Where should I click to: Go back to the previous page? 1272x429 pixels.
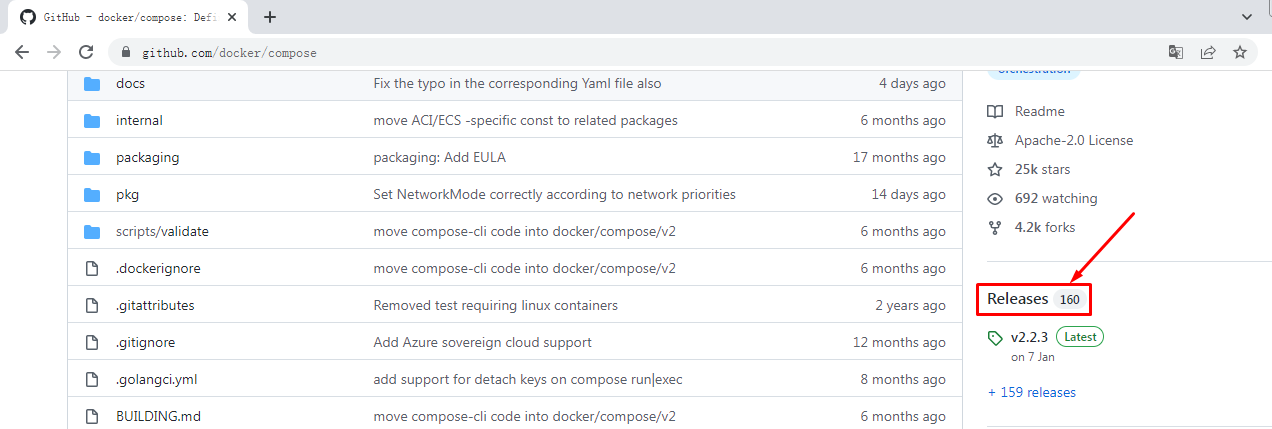click(x=22, y=52)
